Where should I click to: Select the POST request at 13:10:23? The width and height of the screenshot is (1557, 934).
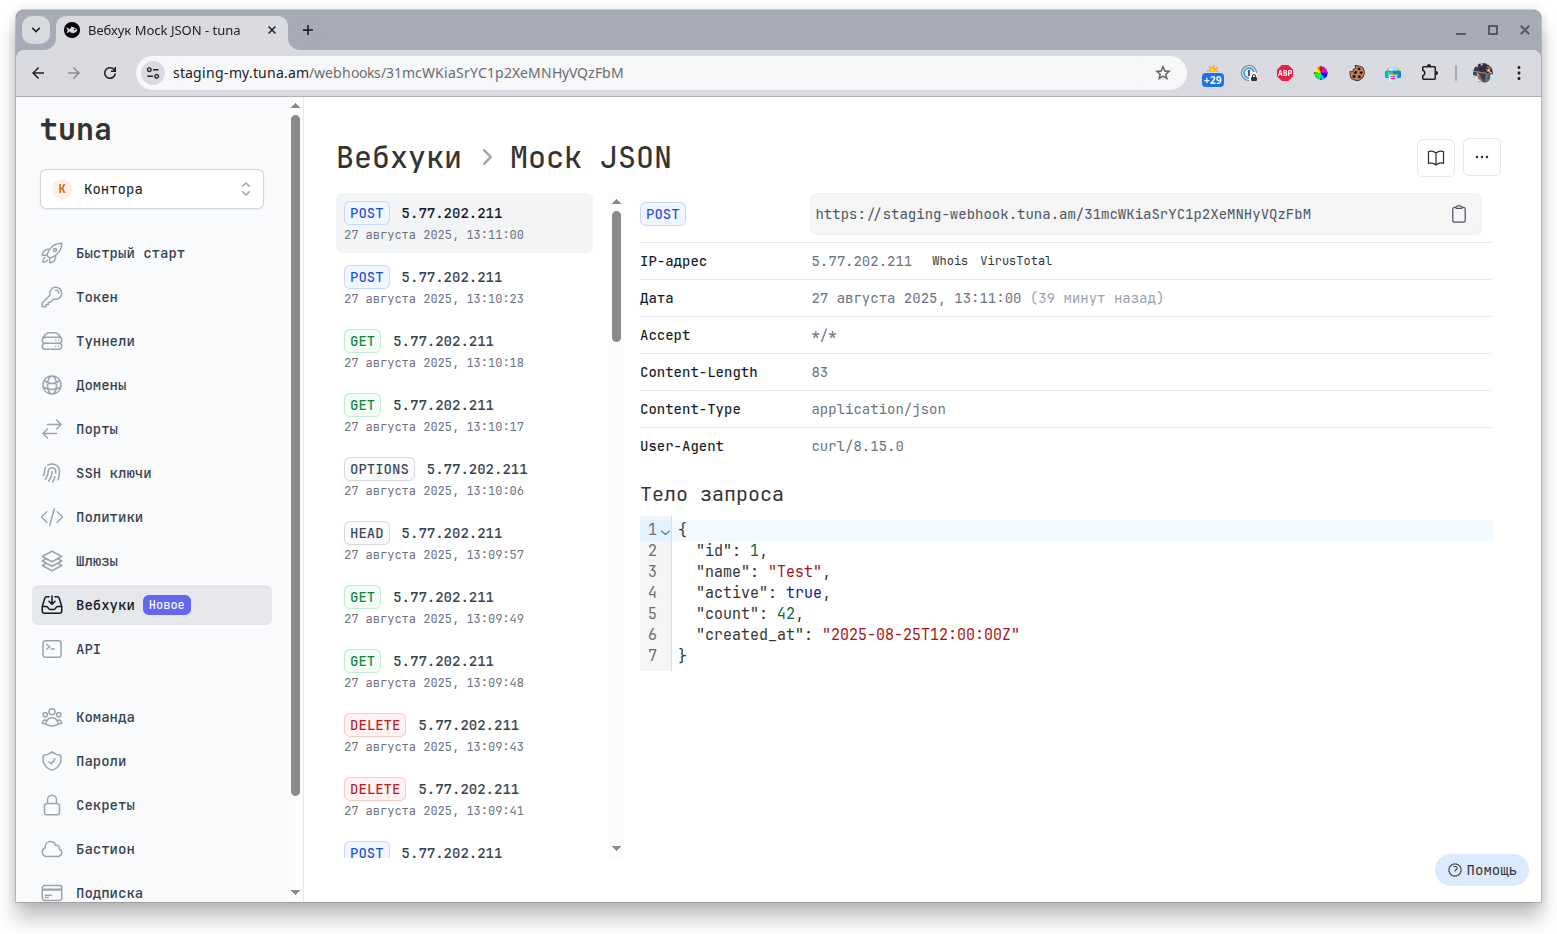point(464,287)
